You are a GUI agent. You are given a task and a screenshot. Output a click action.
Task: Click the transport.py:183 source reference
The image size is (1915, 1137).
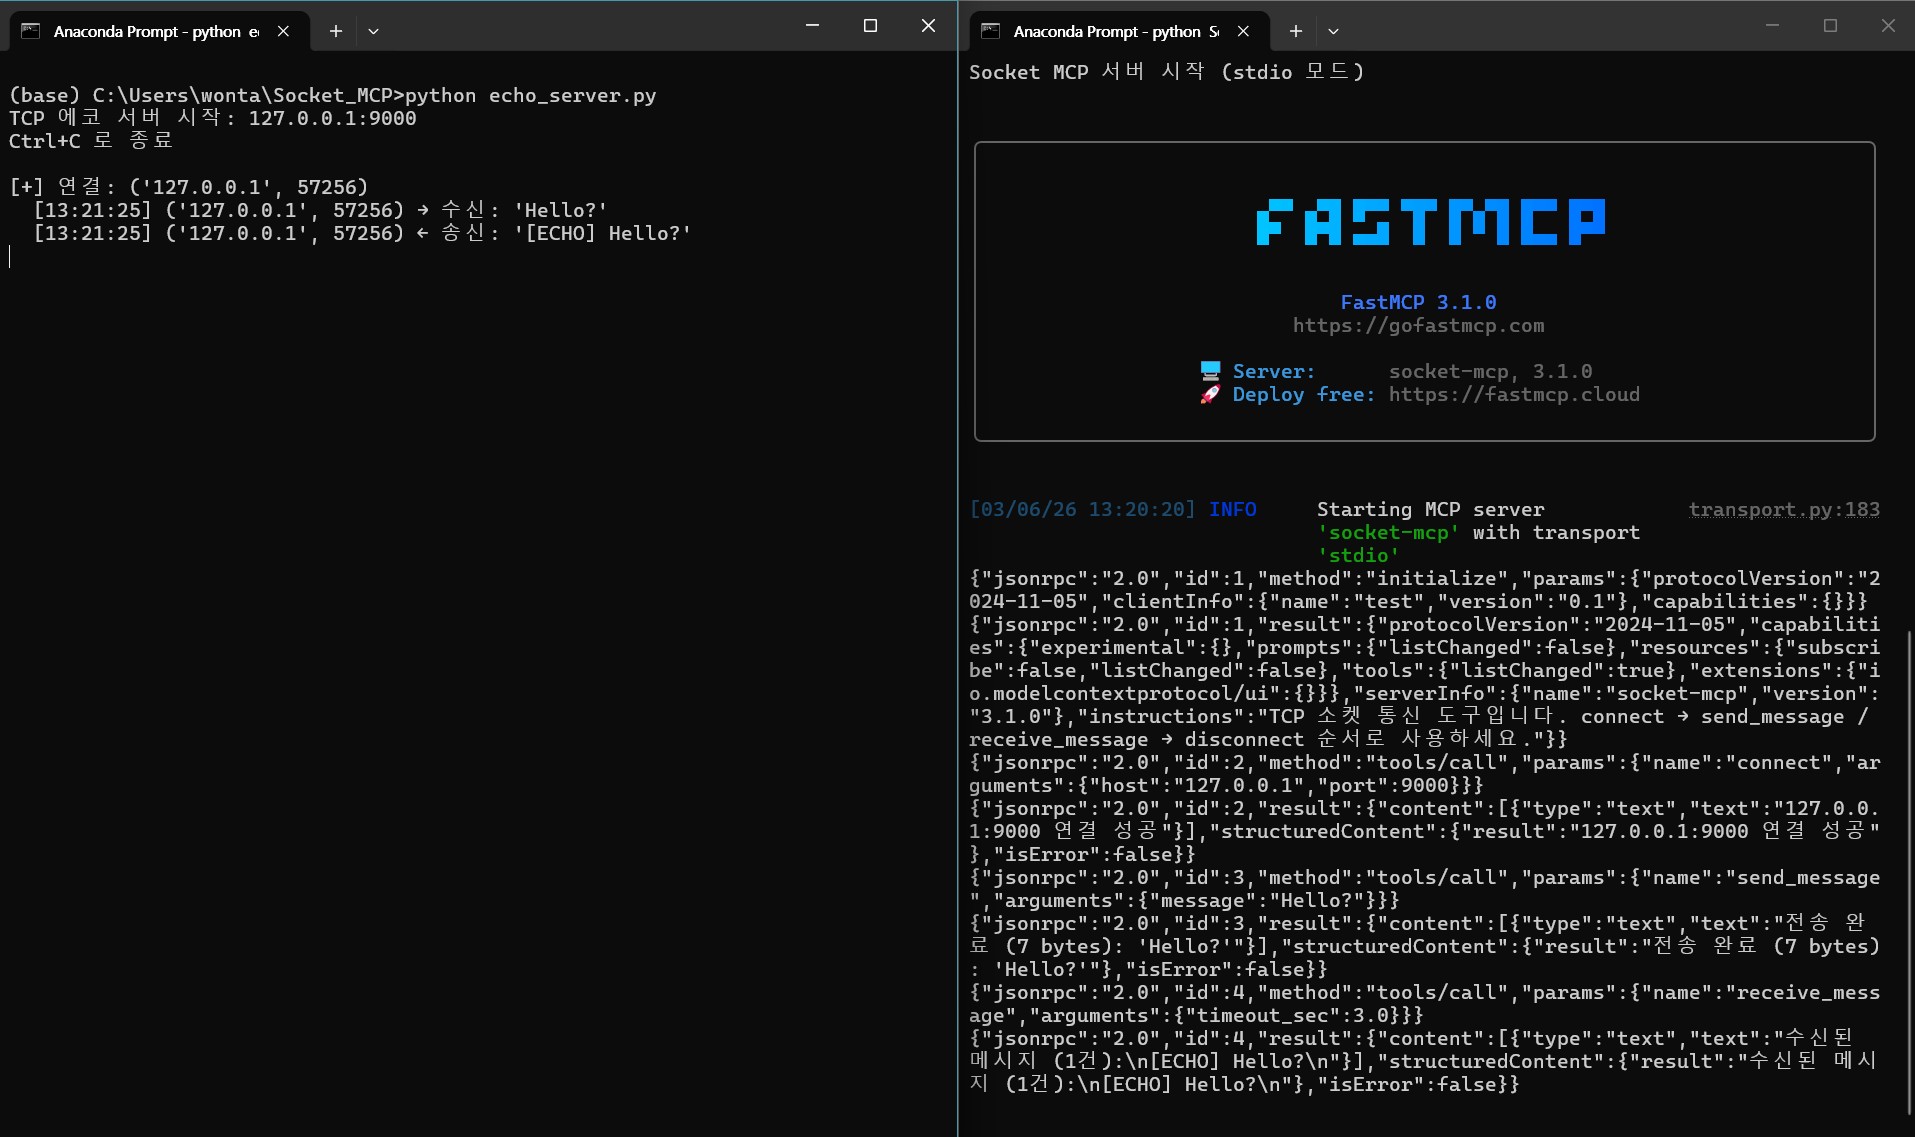tap(1784, 509)
